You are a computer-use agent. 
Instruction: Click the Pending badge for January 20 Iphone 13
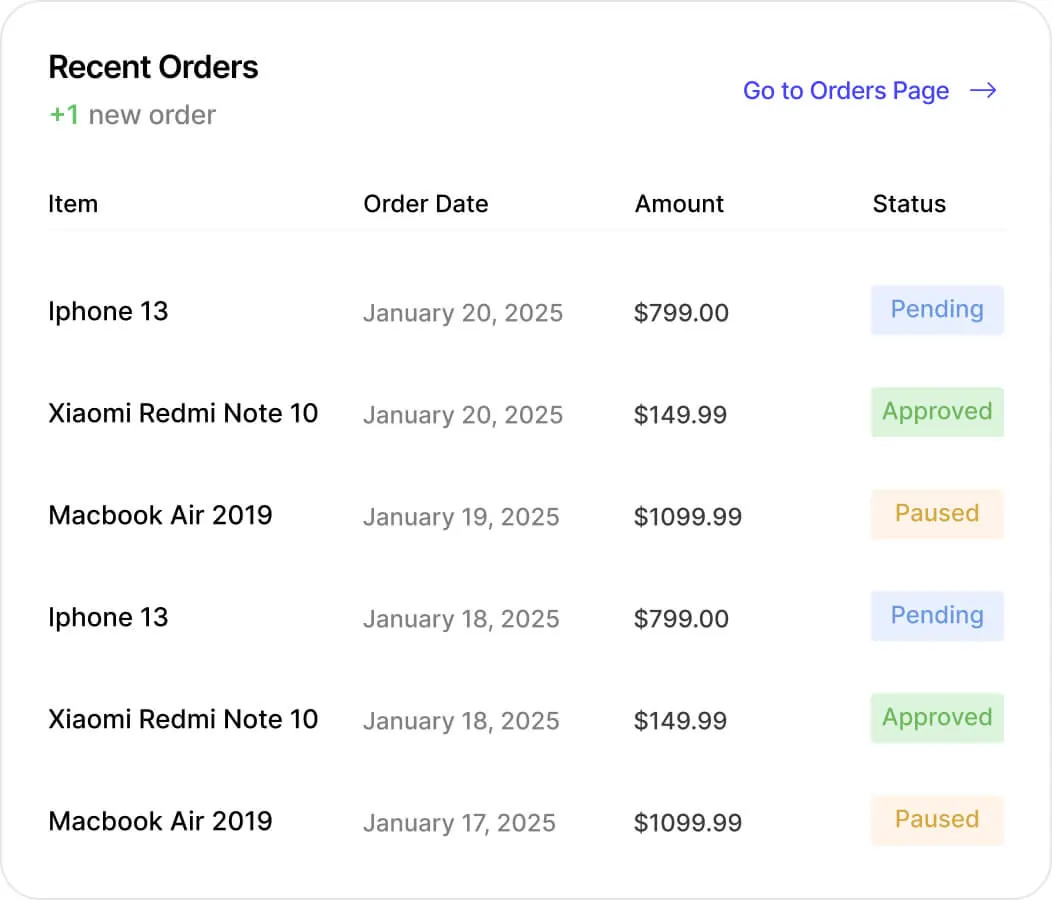click(937, 310)
